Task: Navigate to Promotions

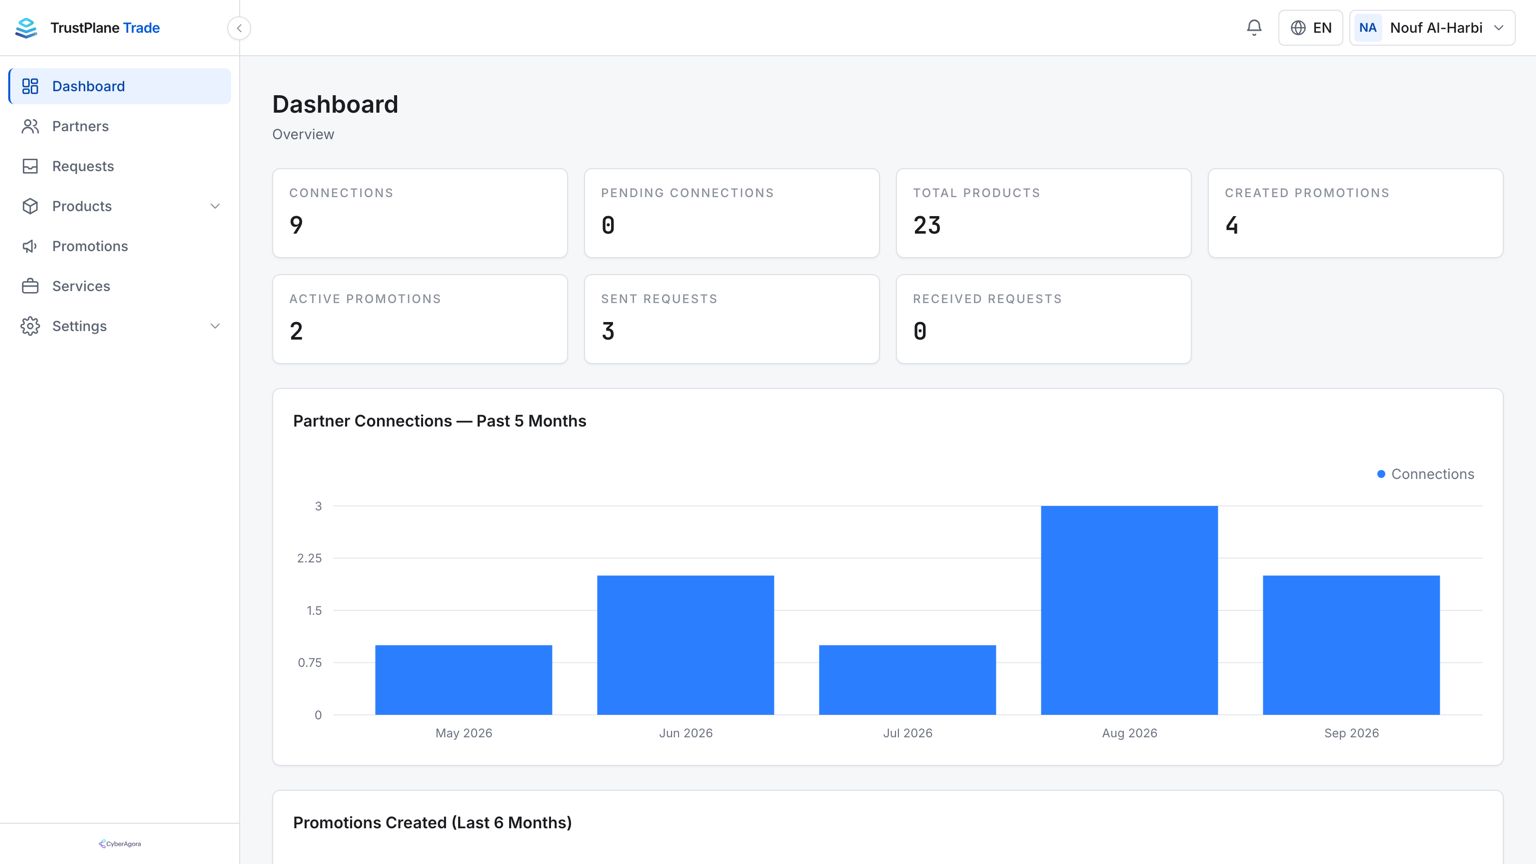Action: 120,246
